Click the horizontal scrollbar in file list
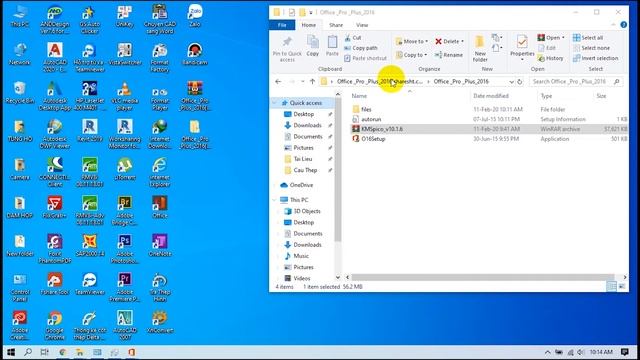Screen dimensions: 640x360 pos(483,277)
